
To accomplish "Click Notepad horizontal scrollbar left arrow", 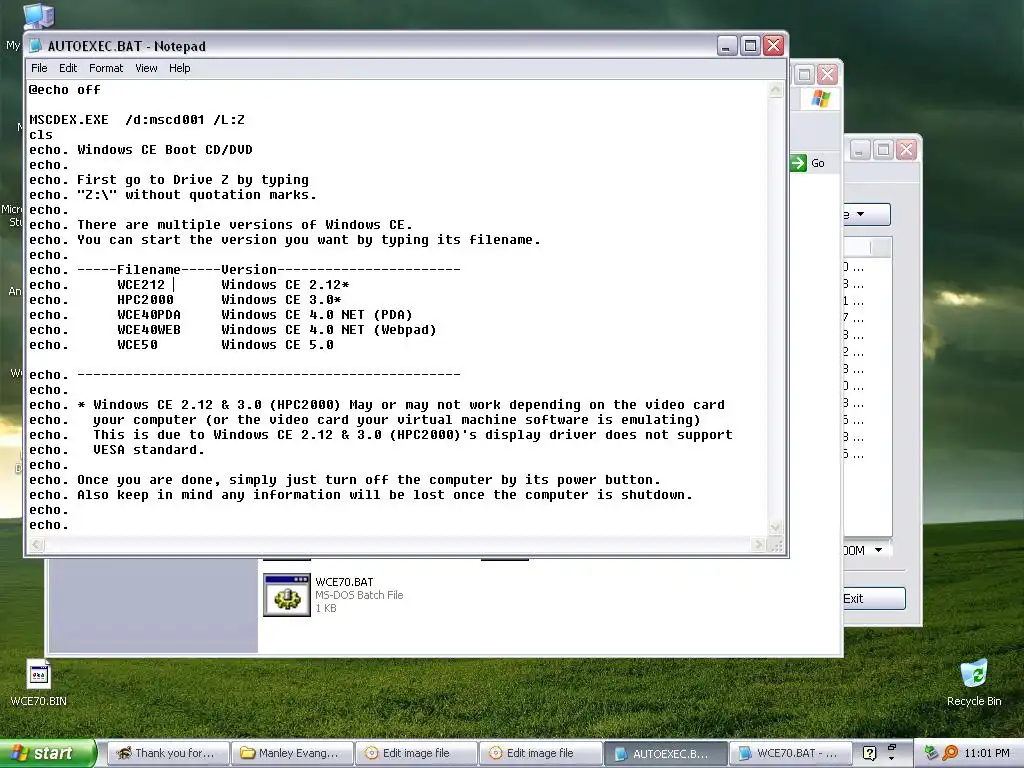I will 37,544.
